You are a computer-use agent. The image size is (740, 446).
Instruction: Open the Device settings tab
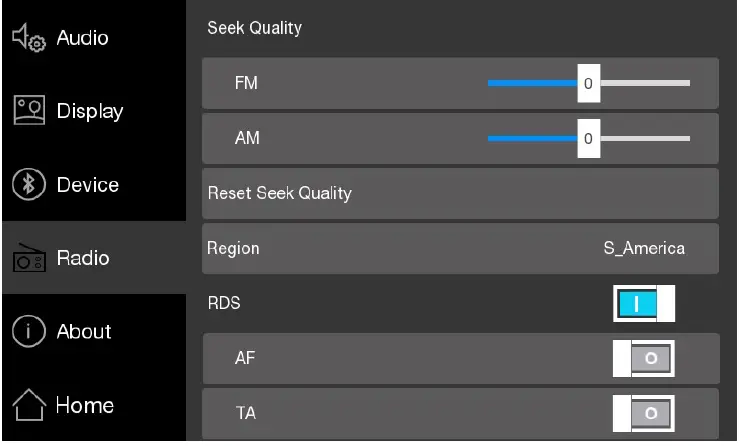tap(88, 185)
